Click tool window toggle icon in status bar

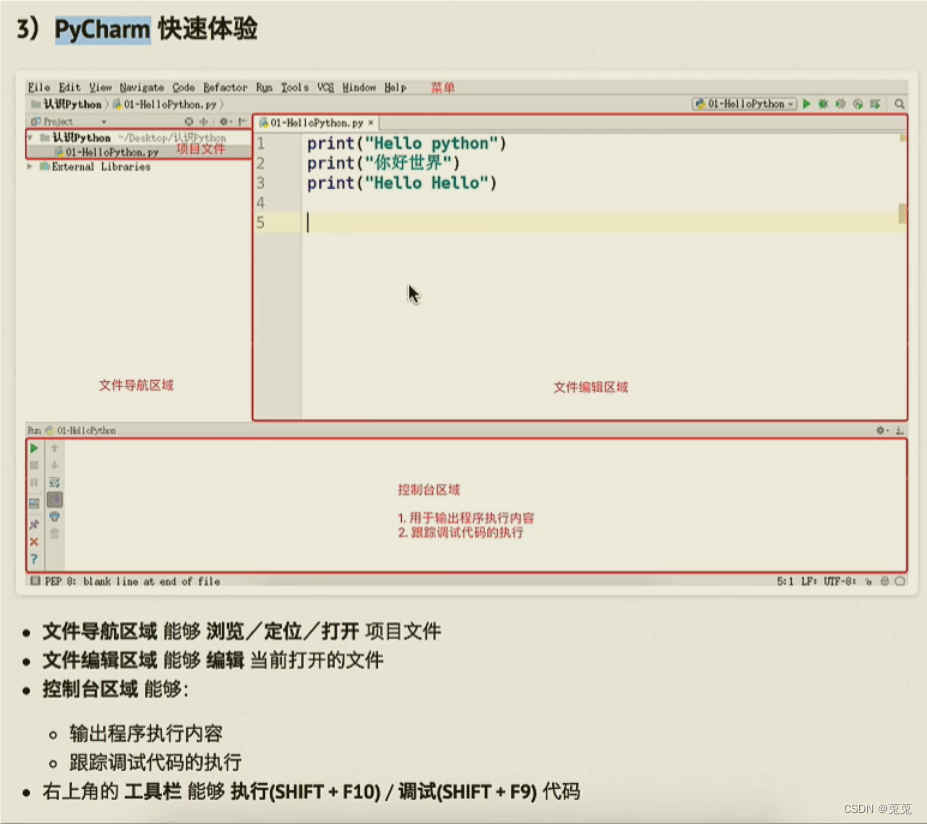pos(35,581)
